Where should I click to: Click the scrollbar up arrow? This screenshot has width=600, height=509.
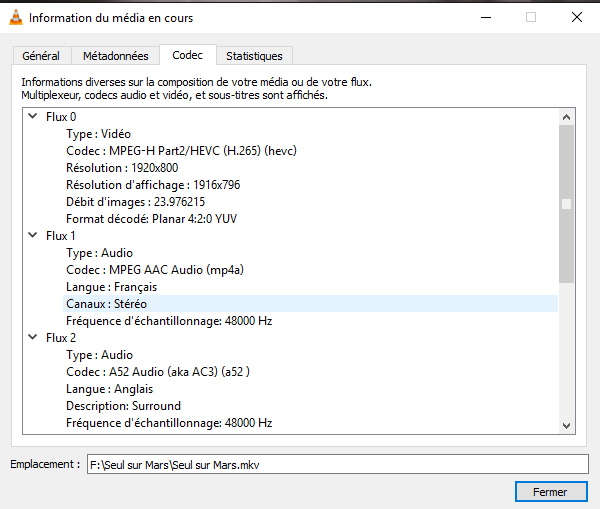(x=566, y=117)
